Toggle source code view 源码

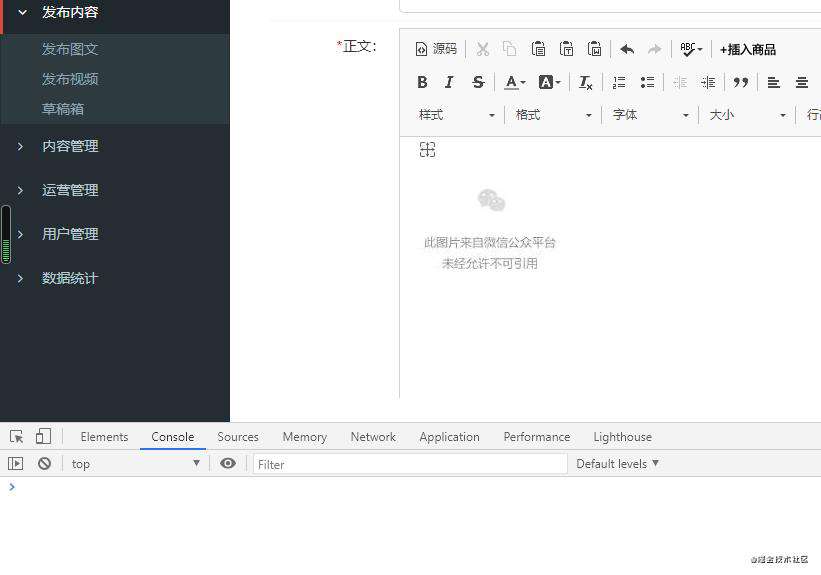[436, 49]
